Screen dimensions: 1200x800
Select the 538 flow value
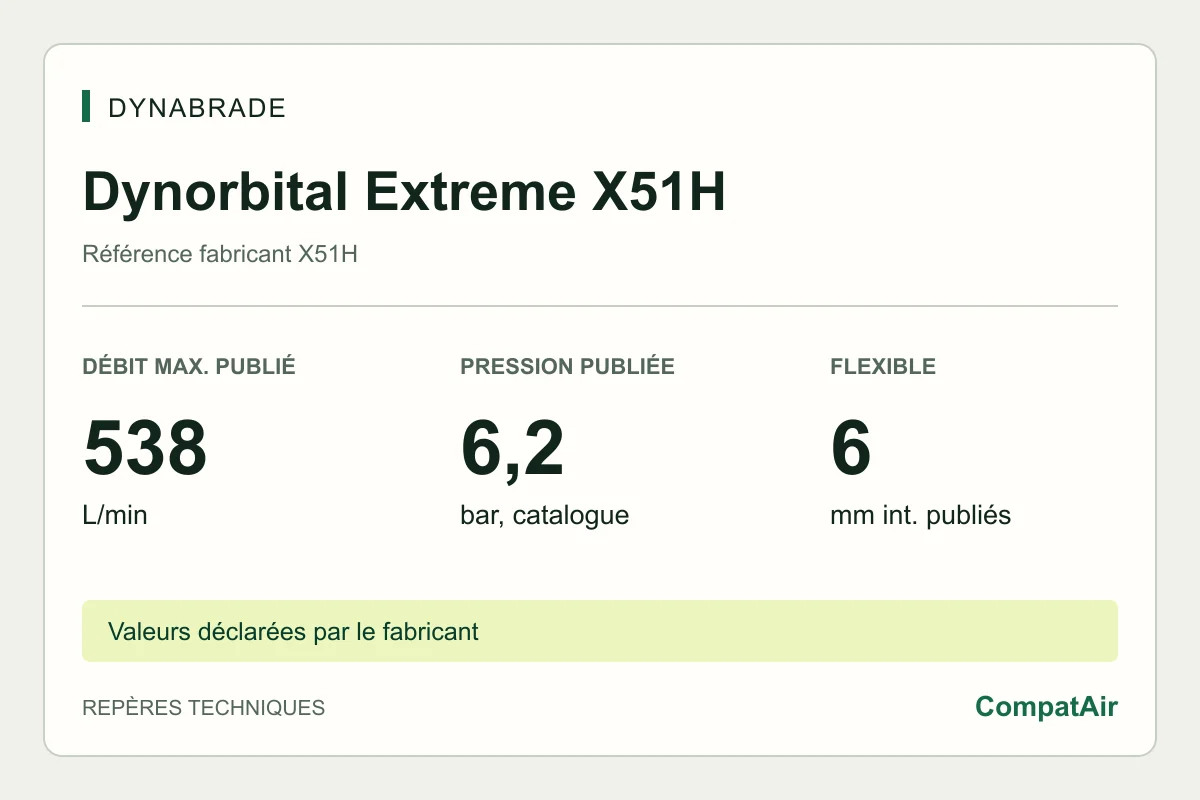[145, 448]
